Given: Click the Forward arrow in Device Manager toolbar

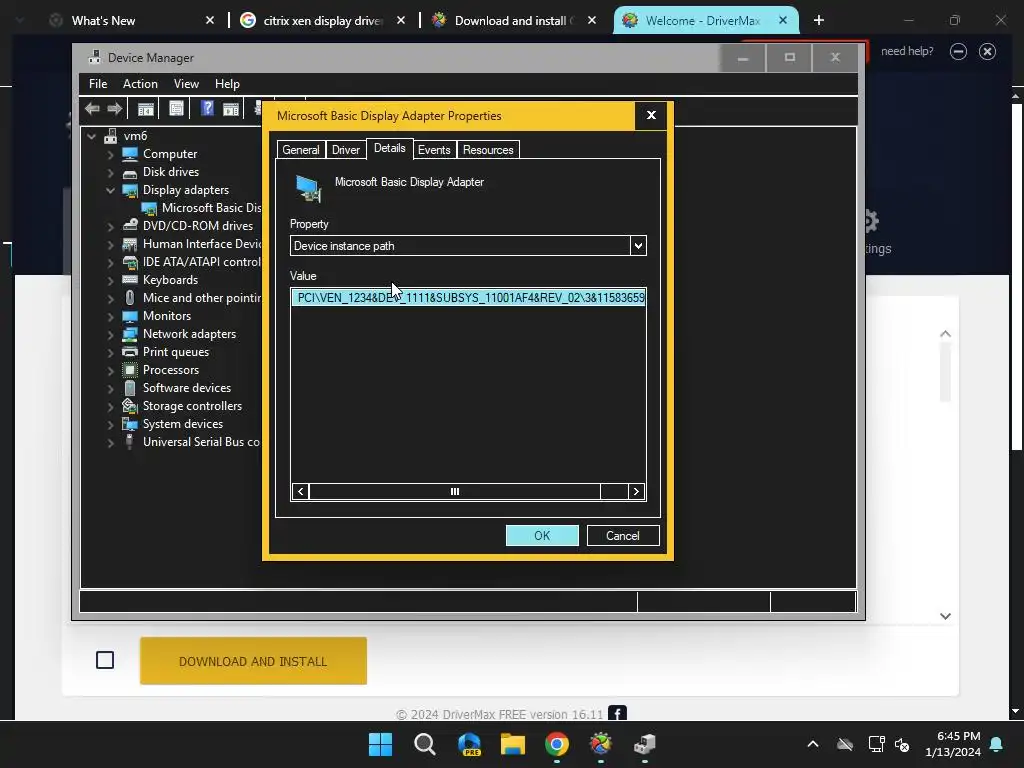Looking at the screenshot, I should [114, 108].
